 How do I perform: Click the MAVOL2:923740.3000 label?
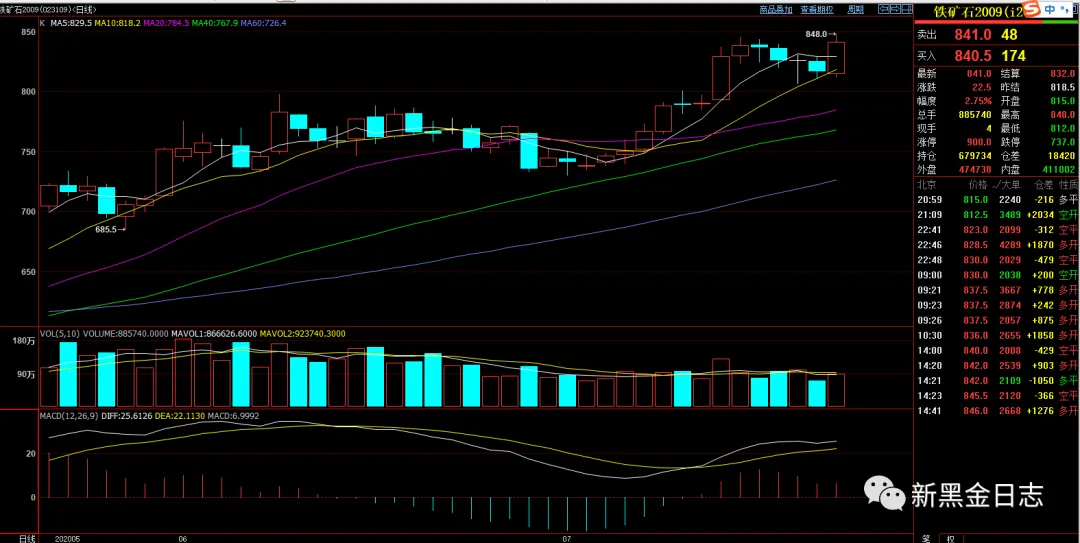(x=303, y=334)
